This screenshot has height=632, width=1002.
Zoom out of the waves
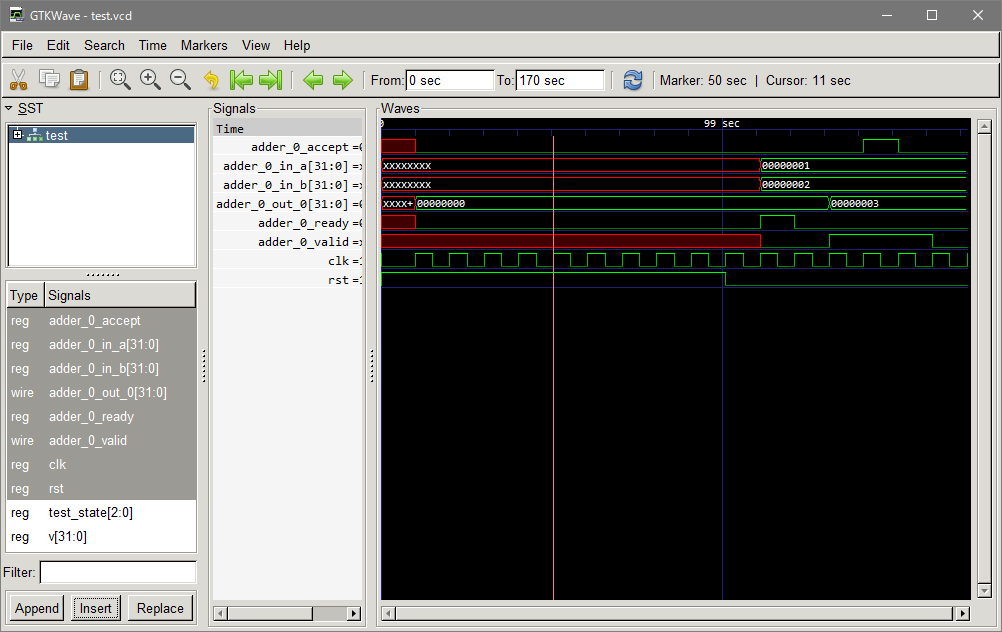tap(180, 80)
